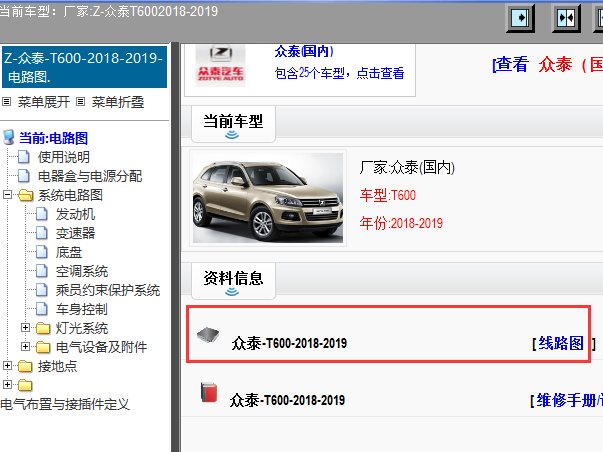
Task: Expand the 接地点 folder
Action: pos(7,365)
